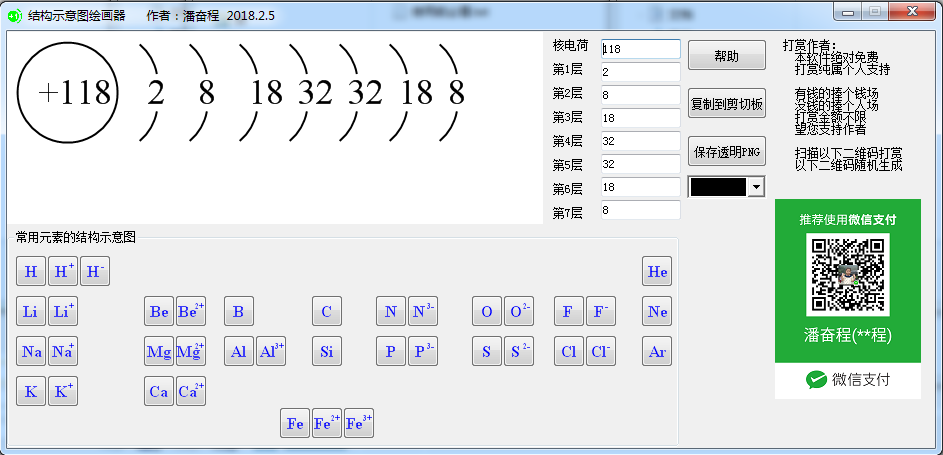Focus the 第4层 layer input field
Screen dimensions: 943x455
pyautogui.click(x=640, y=141)
